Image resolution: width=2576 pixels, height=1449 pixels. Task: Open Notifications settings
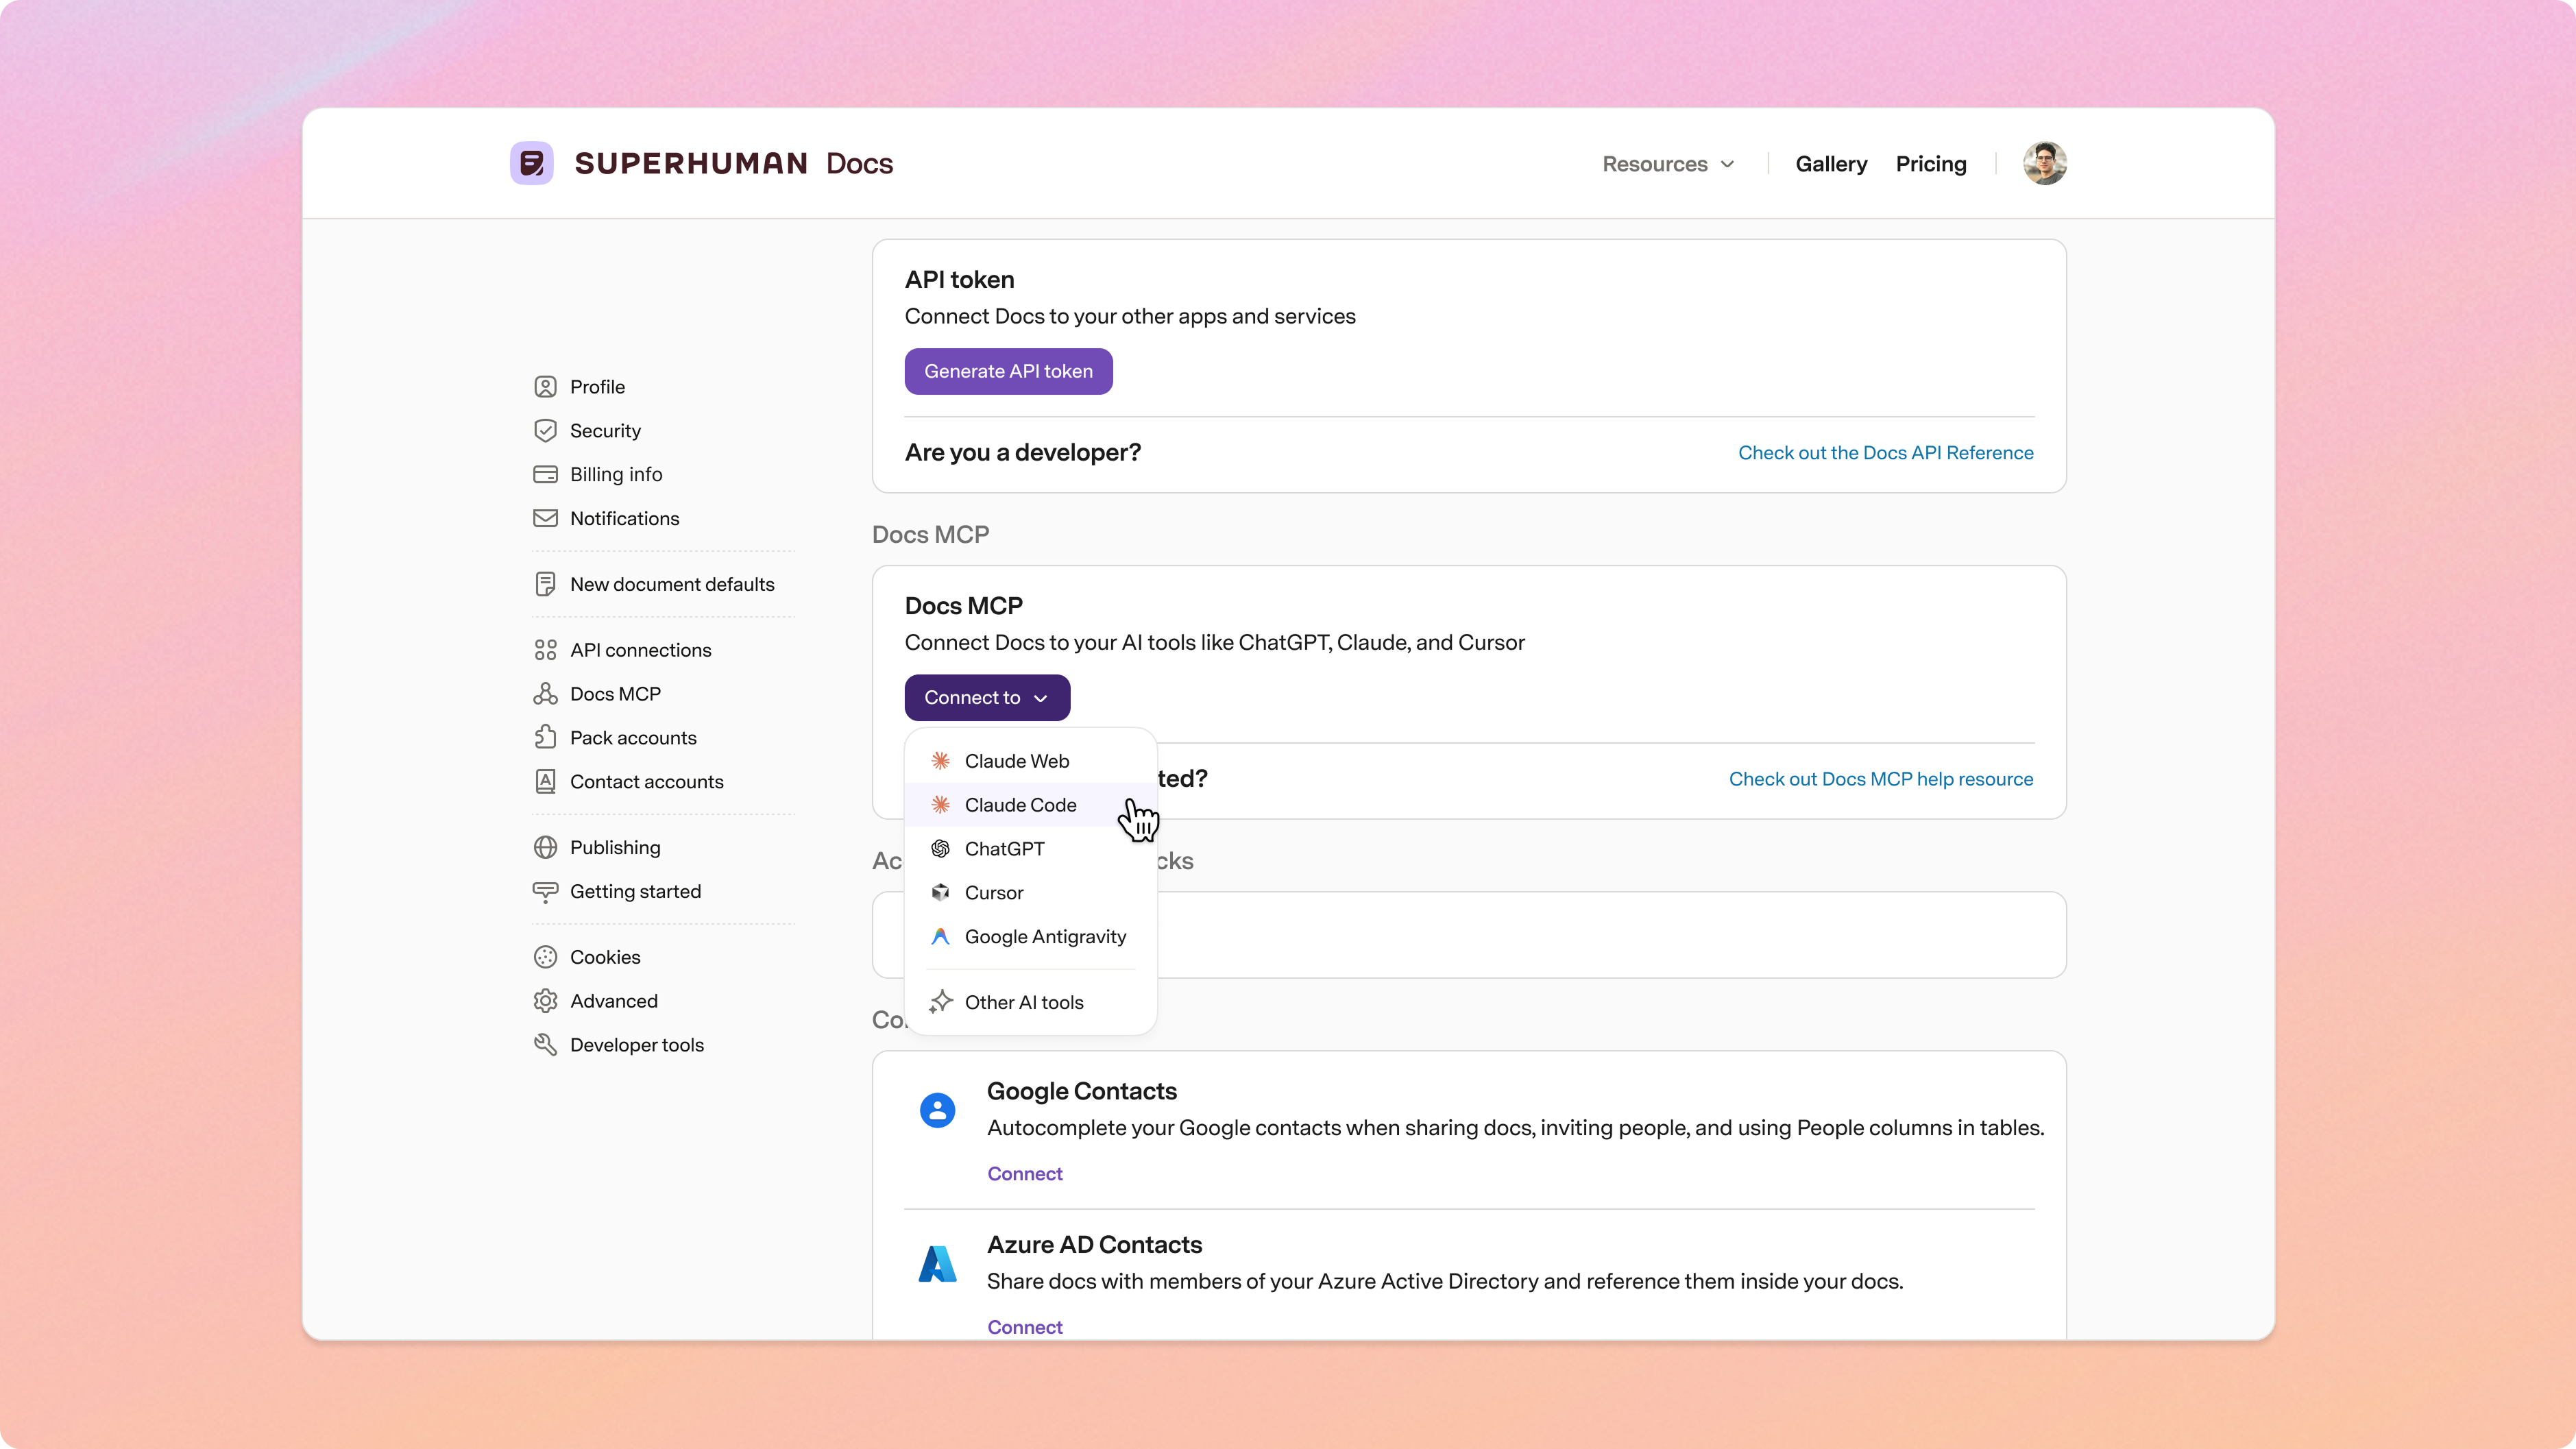pos(607,518)
